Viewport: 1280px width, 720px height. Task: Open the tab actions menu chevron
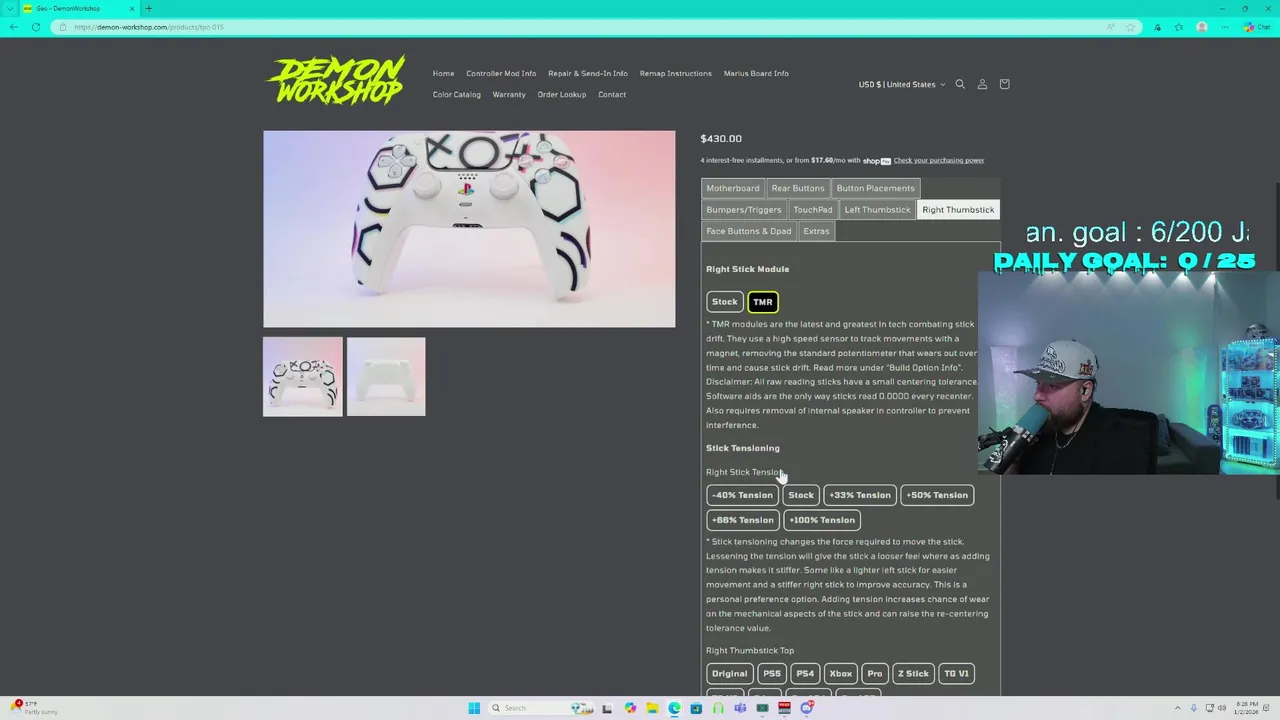11,8
